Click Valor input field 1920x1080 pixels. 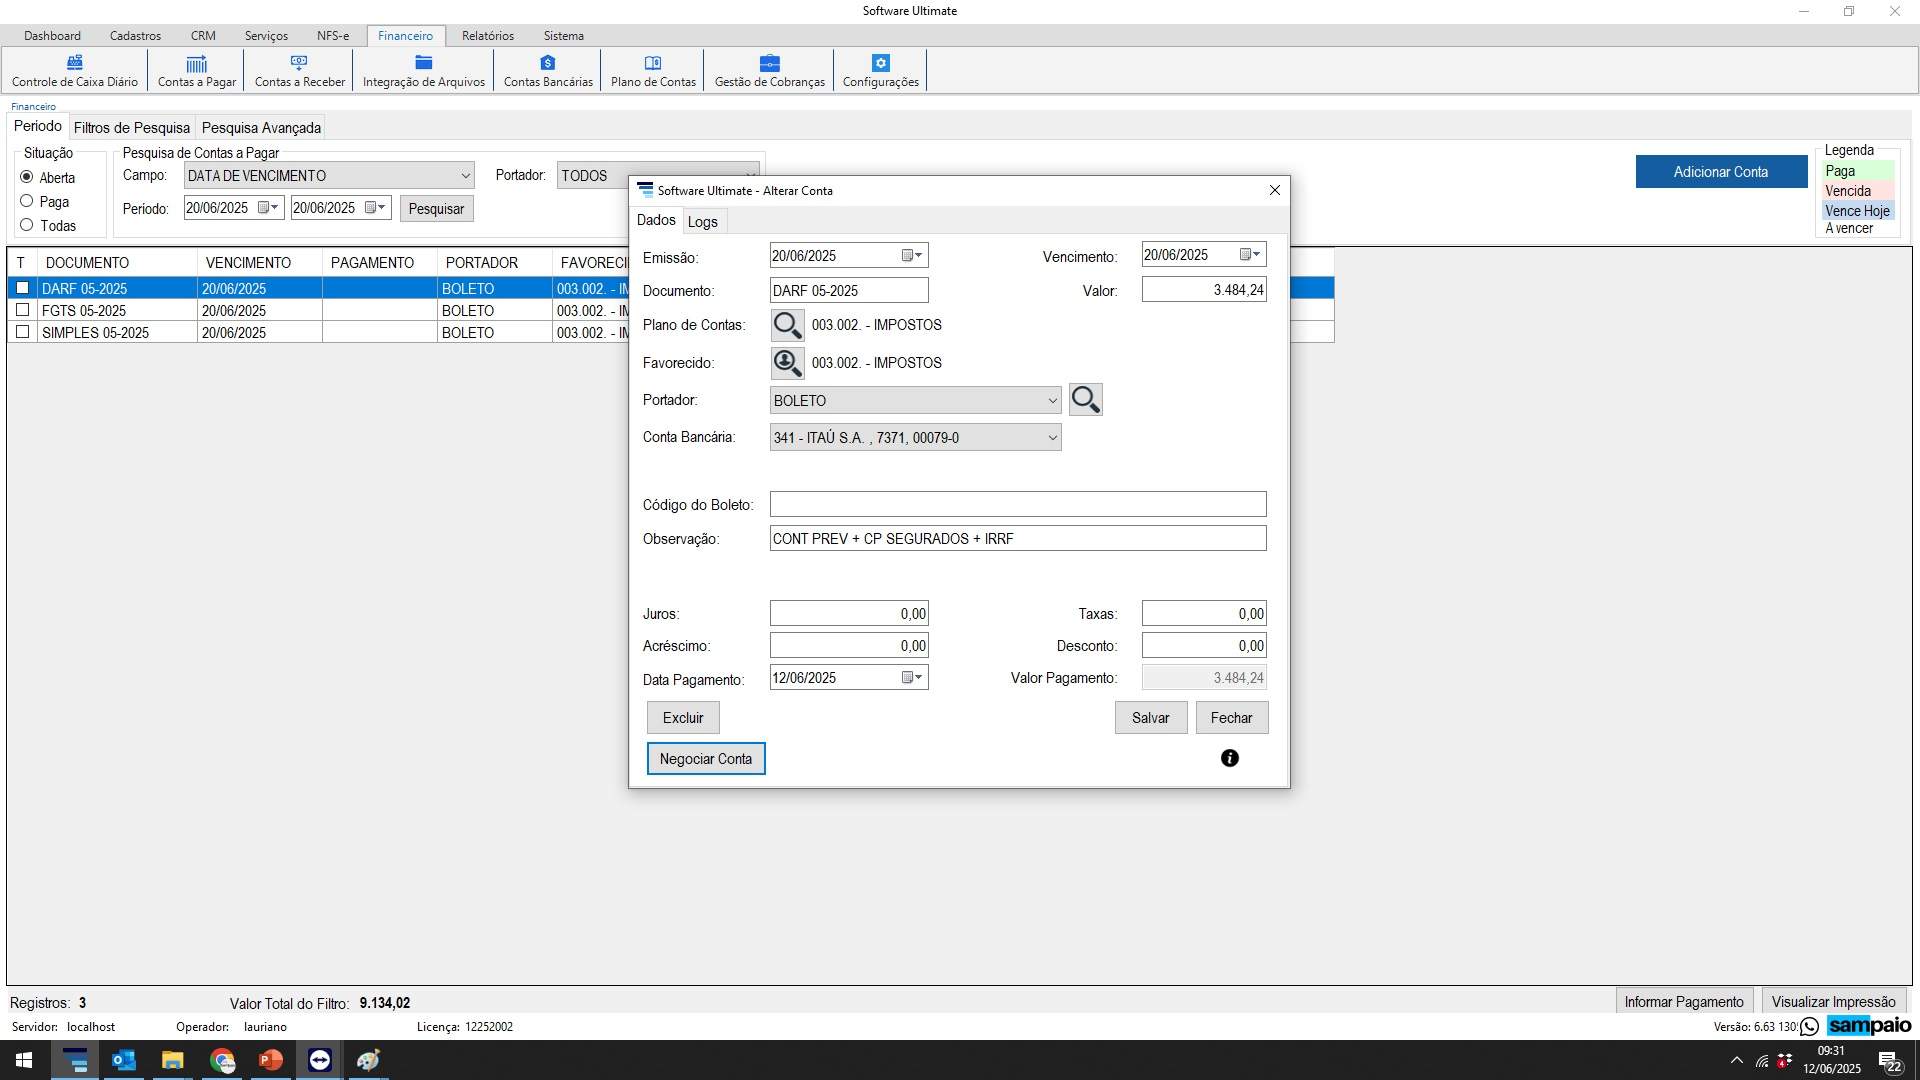coord(1204,290)
